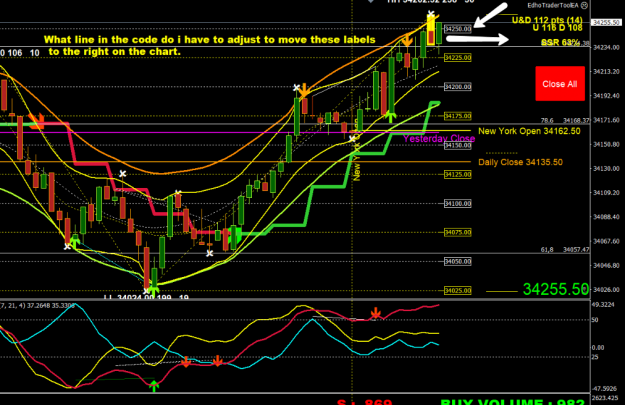Screen dimensions: 625x405
Task: Click the oscillator values label 37.2648 35.3306
Action: coord(50,306)
